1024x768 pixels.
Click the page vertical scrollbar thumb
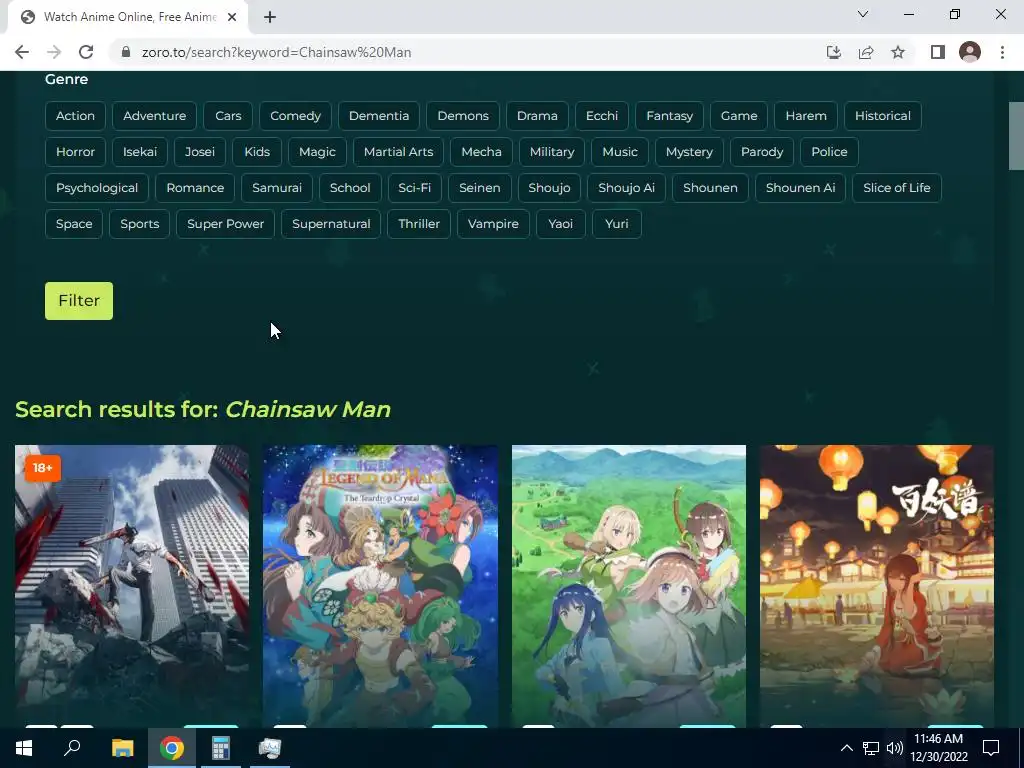(x=1016, y=136)
